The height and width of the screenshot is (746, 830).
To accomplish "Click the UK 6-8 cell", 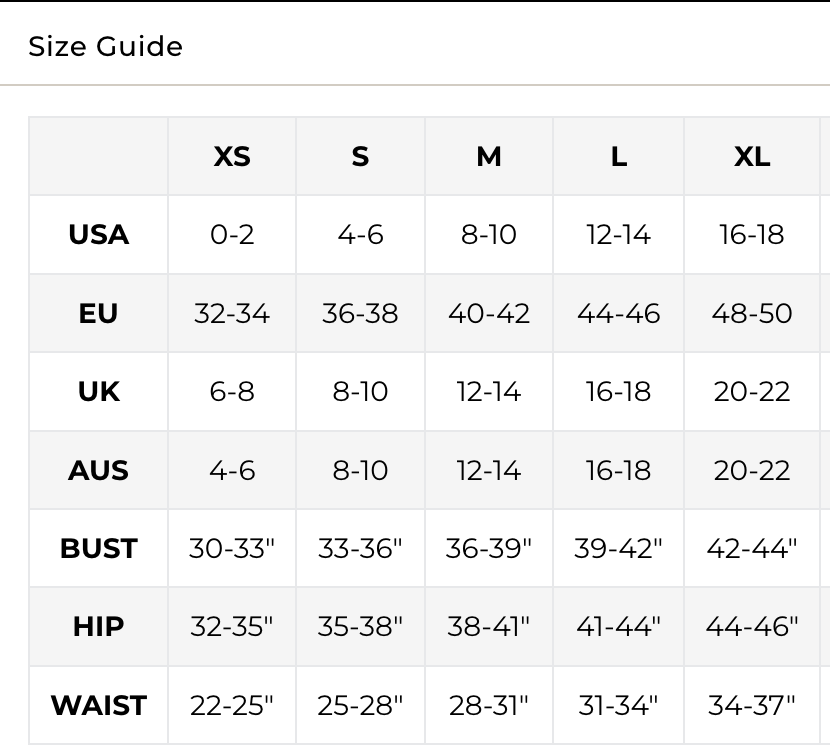I will (x=232, y=392).
